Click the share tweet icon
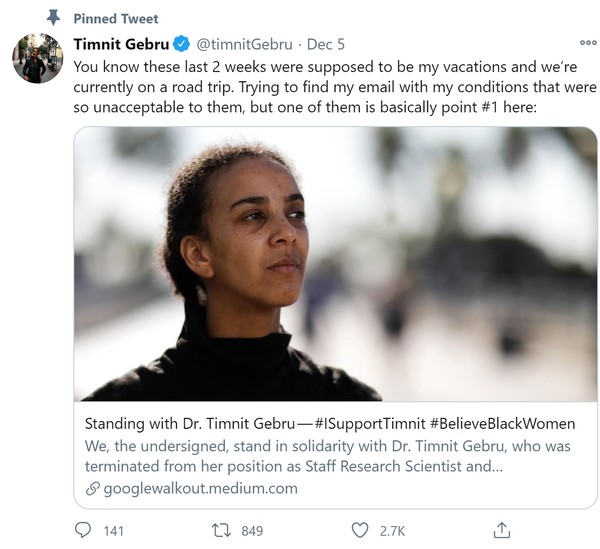The width and height of the screenshot is (600, 549). coord(502,529)
